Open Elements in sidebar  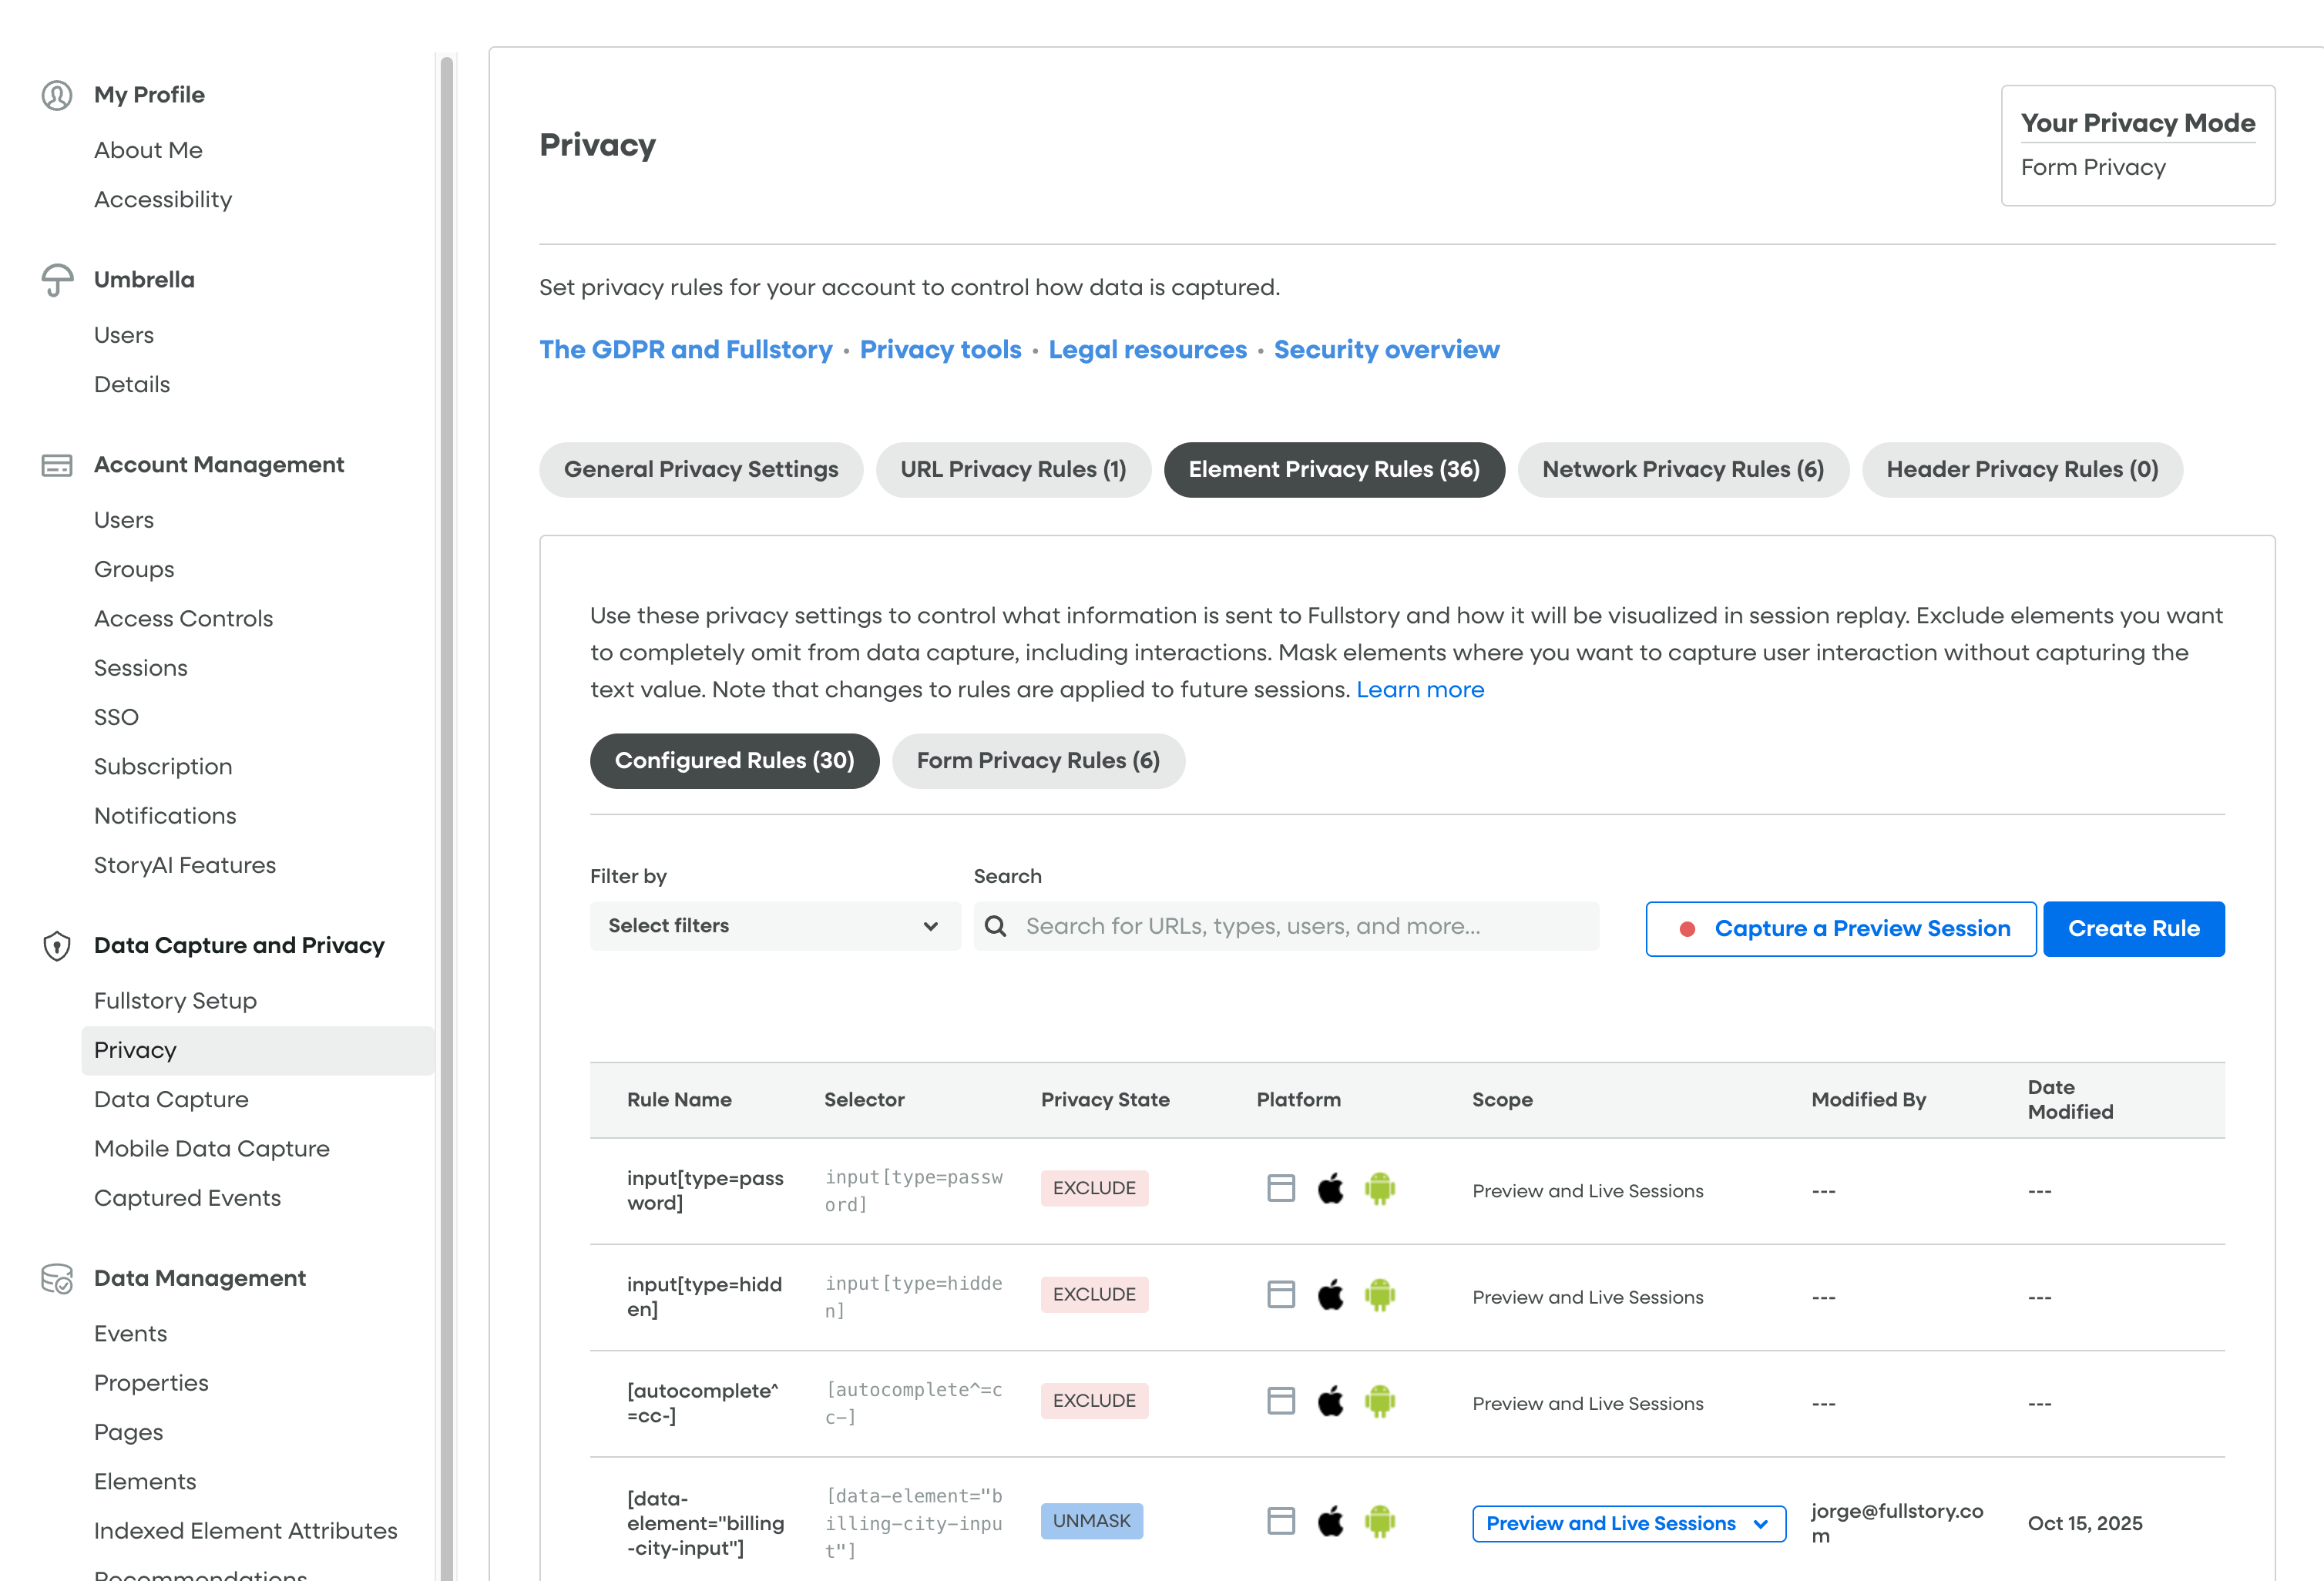[145, 1482]
